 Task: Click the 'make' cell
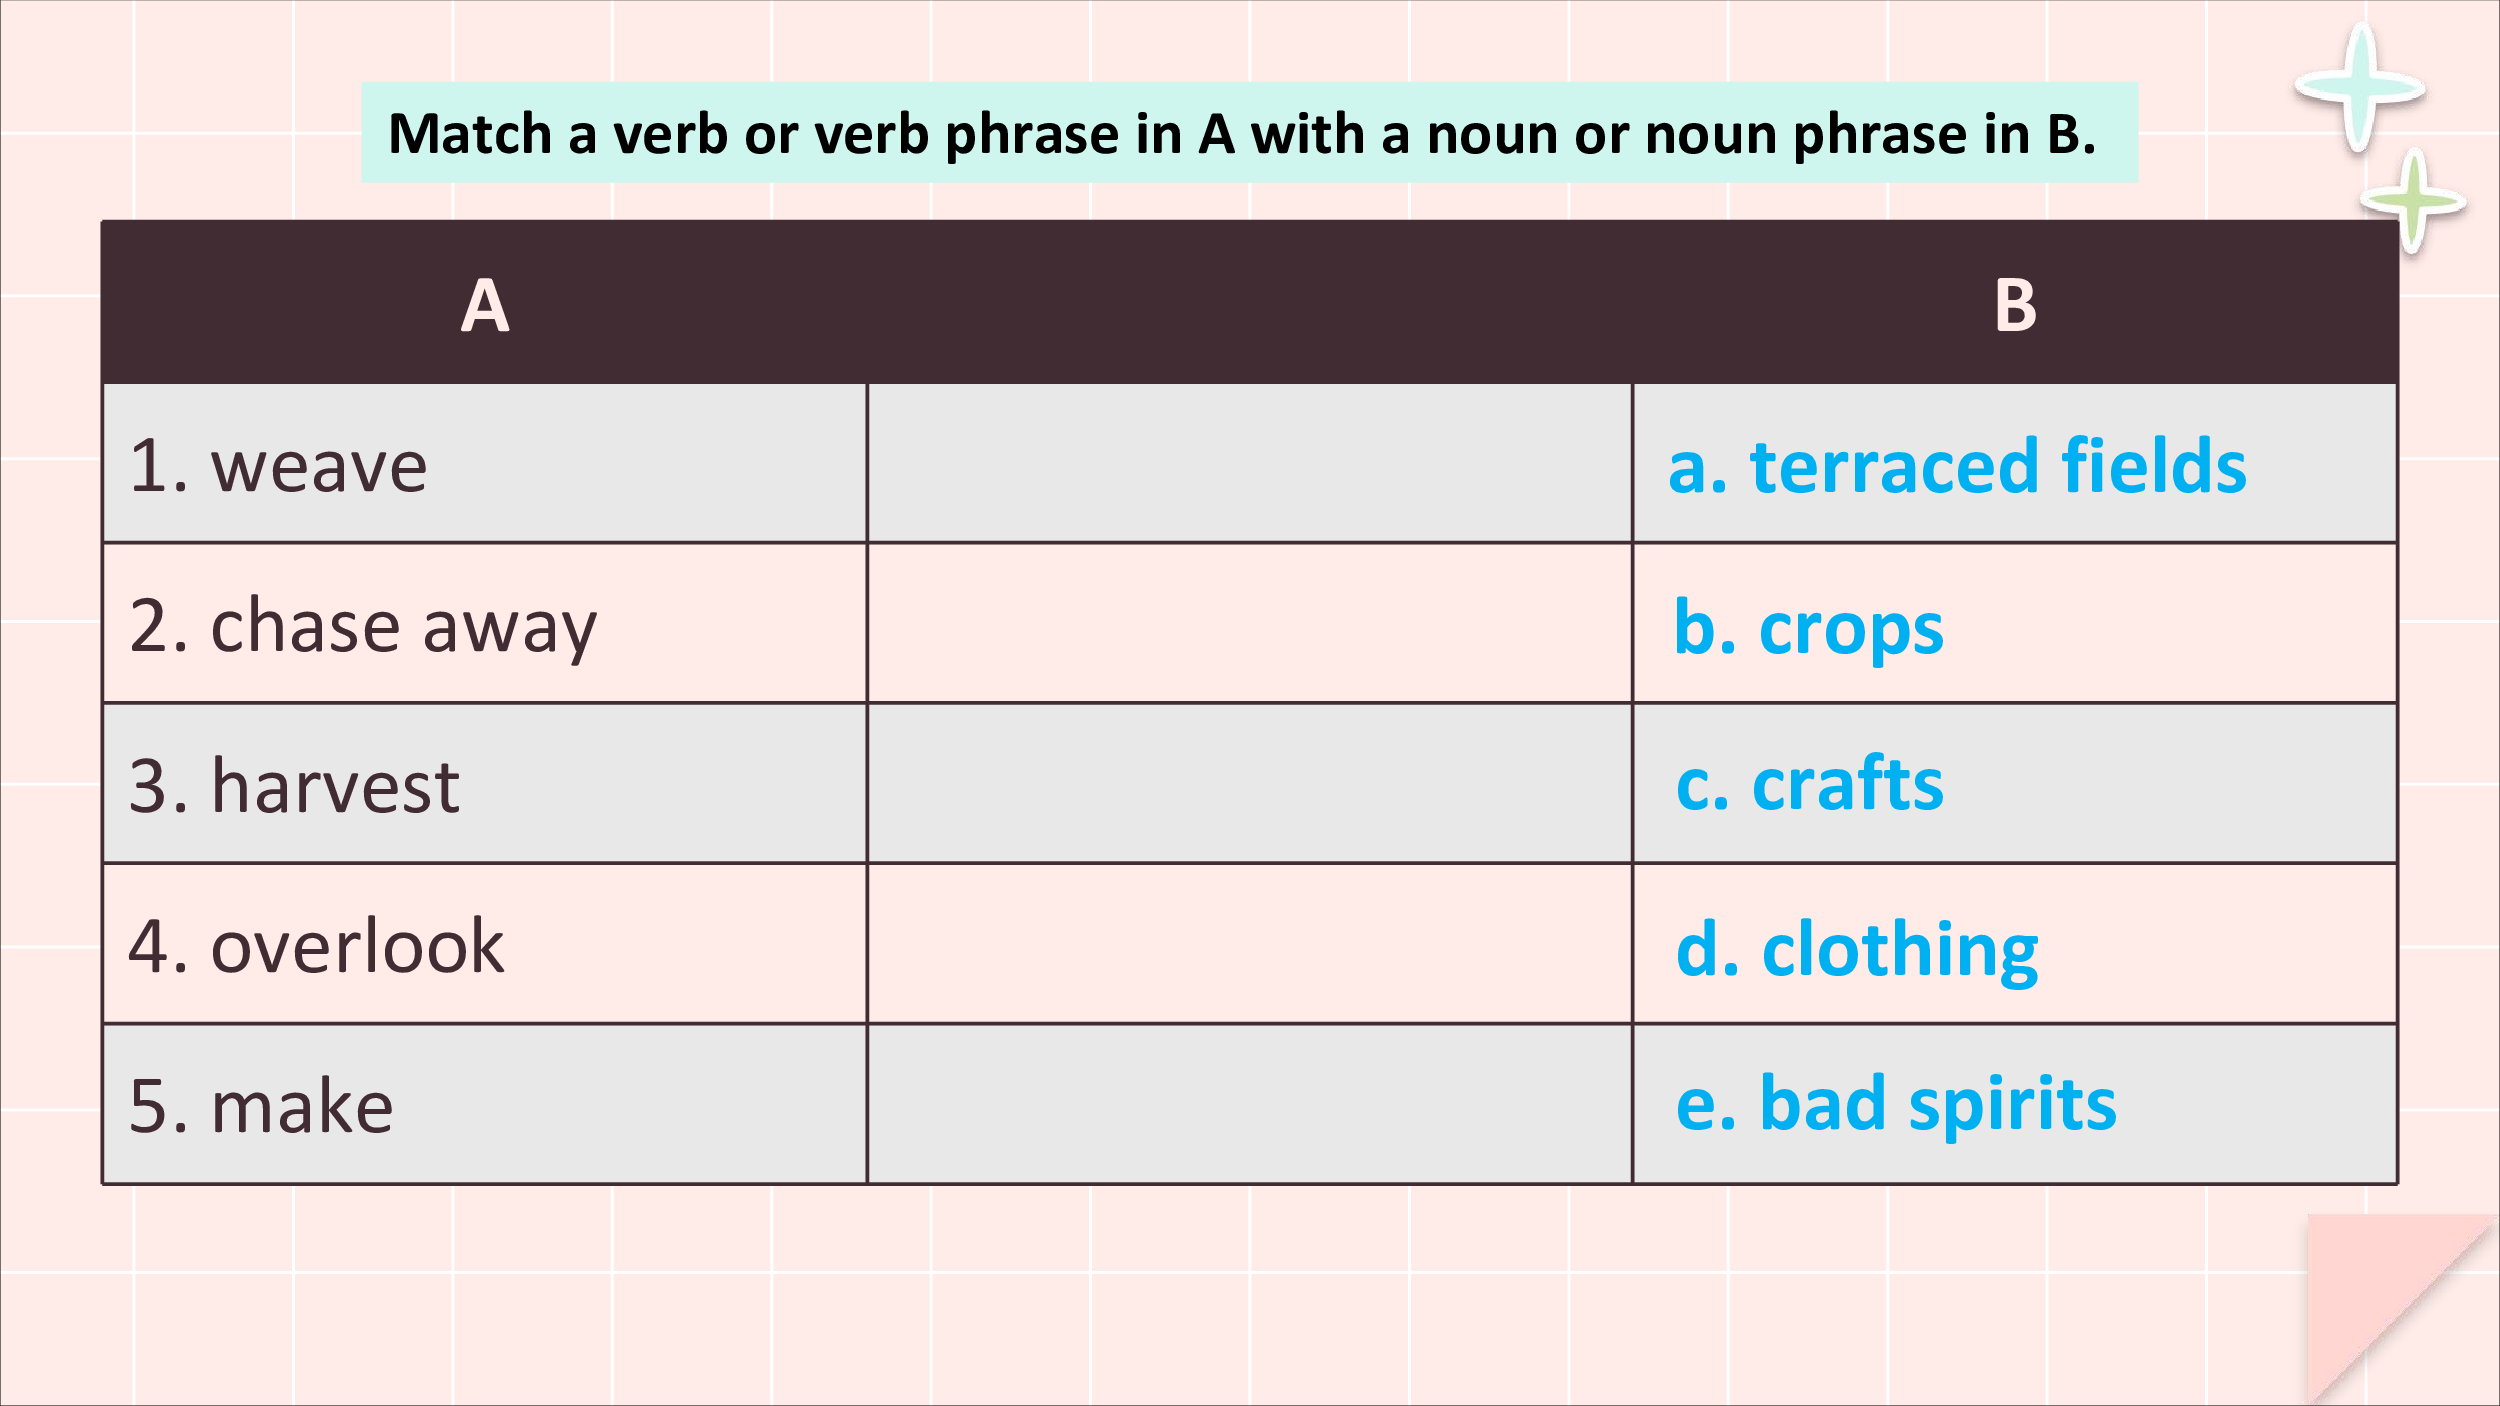(x=485, y=1104)
